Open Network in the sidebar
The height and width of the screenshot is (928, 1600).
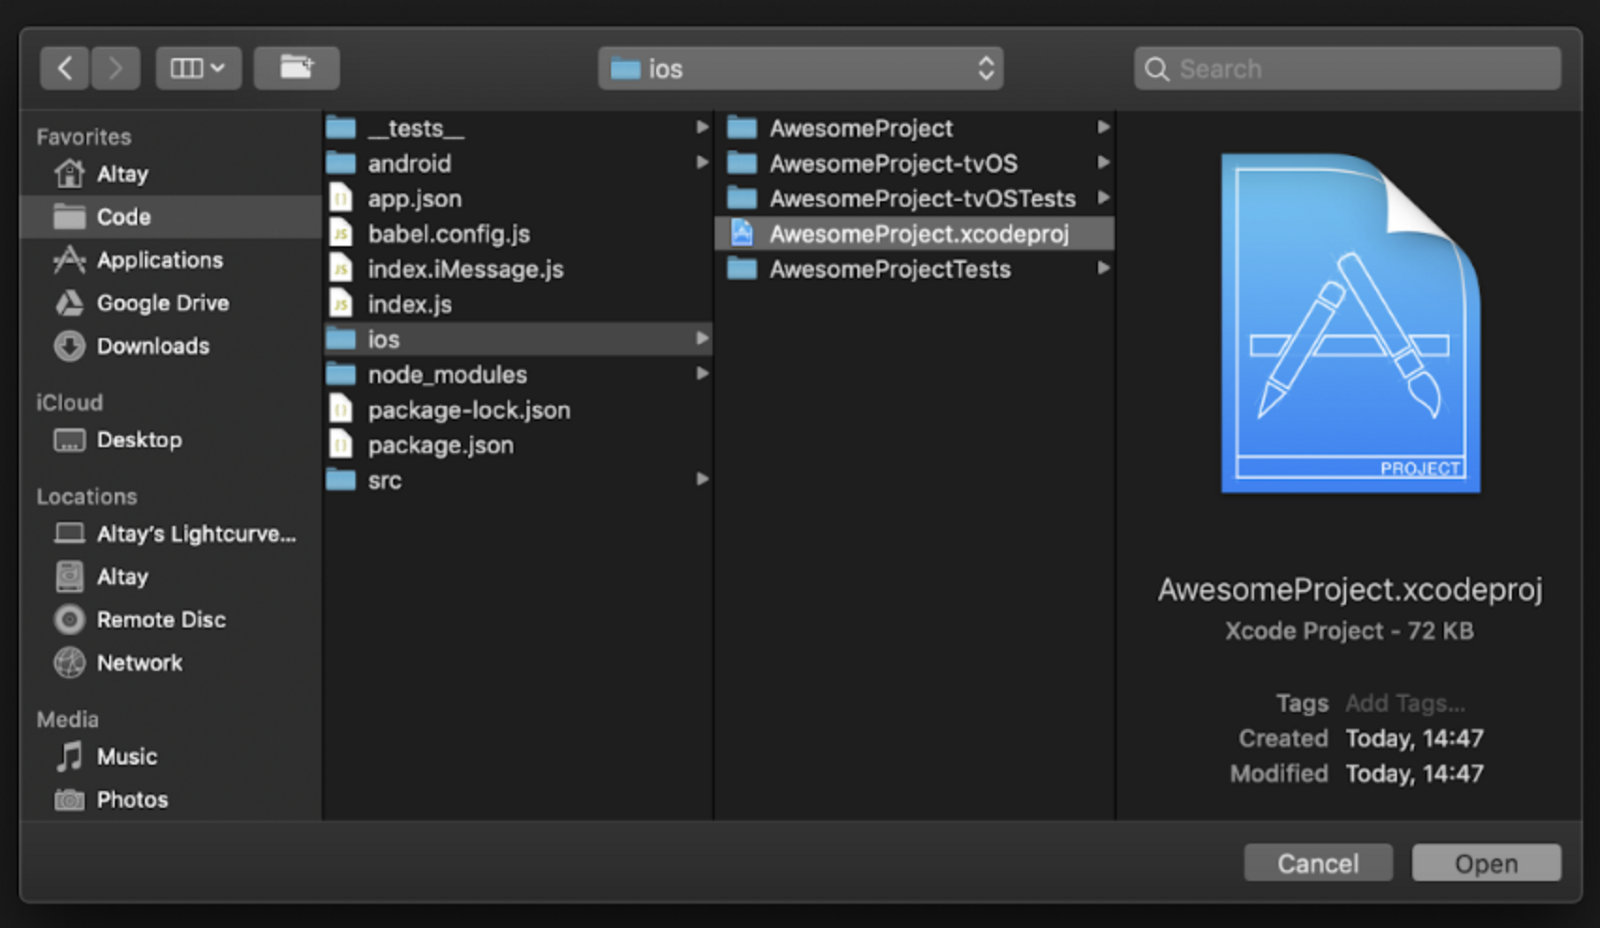tap(170, 663)
